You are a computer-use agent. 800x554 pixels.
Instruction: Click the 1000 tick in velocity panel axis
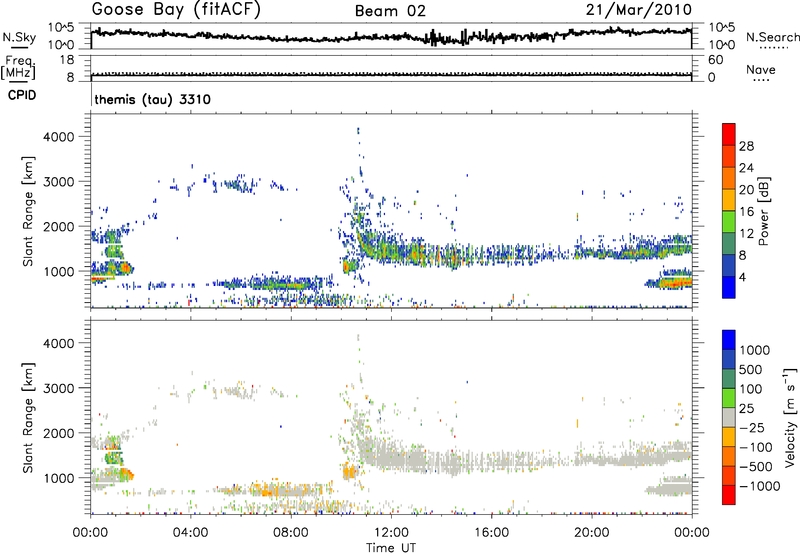pyautogui.click(x=58, y=479)
